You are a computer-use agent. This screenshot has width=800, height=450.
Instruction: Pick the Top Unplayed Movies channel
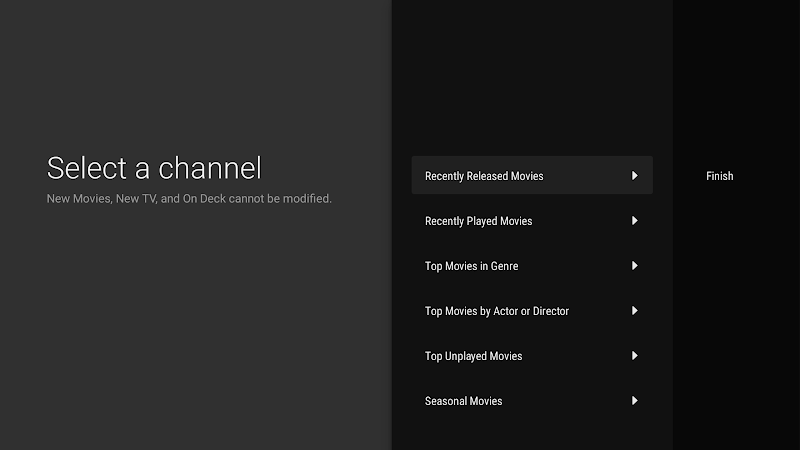[473, 356]
